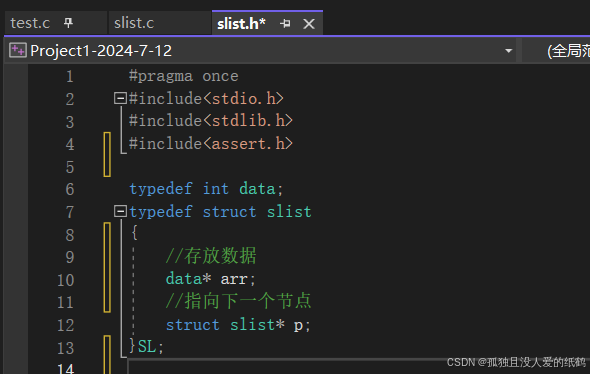Collapse the #include block on line 2
Image resolution: width=590 pixels, height=374 pixels.
(120, 99)
